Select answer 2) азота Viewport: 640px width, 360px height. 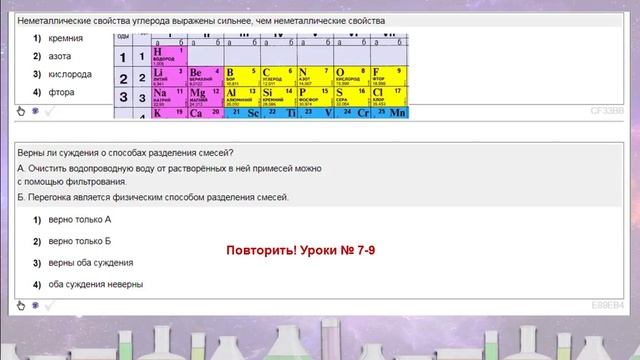(x=52, y=56)
